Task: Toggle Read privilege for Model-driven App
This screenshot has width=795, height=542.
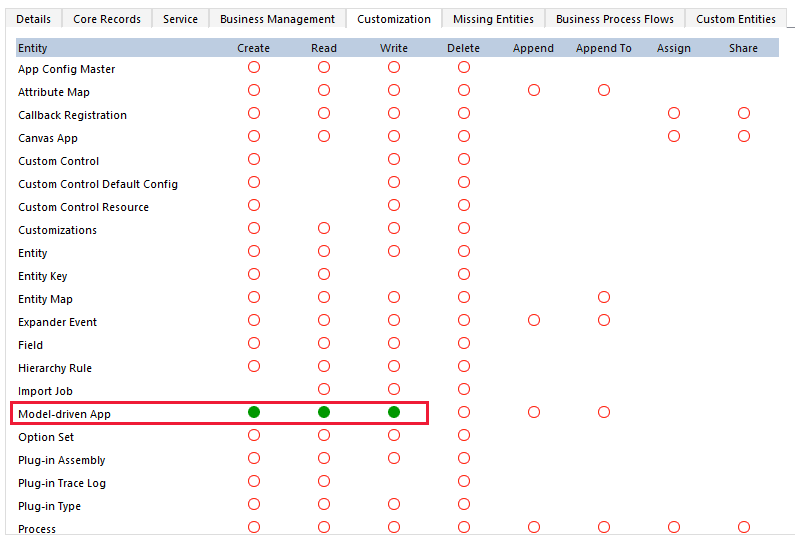Action: [x=324, y=412]
